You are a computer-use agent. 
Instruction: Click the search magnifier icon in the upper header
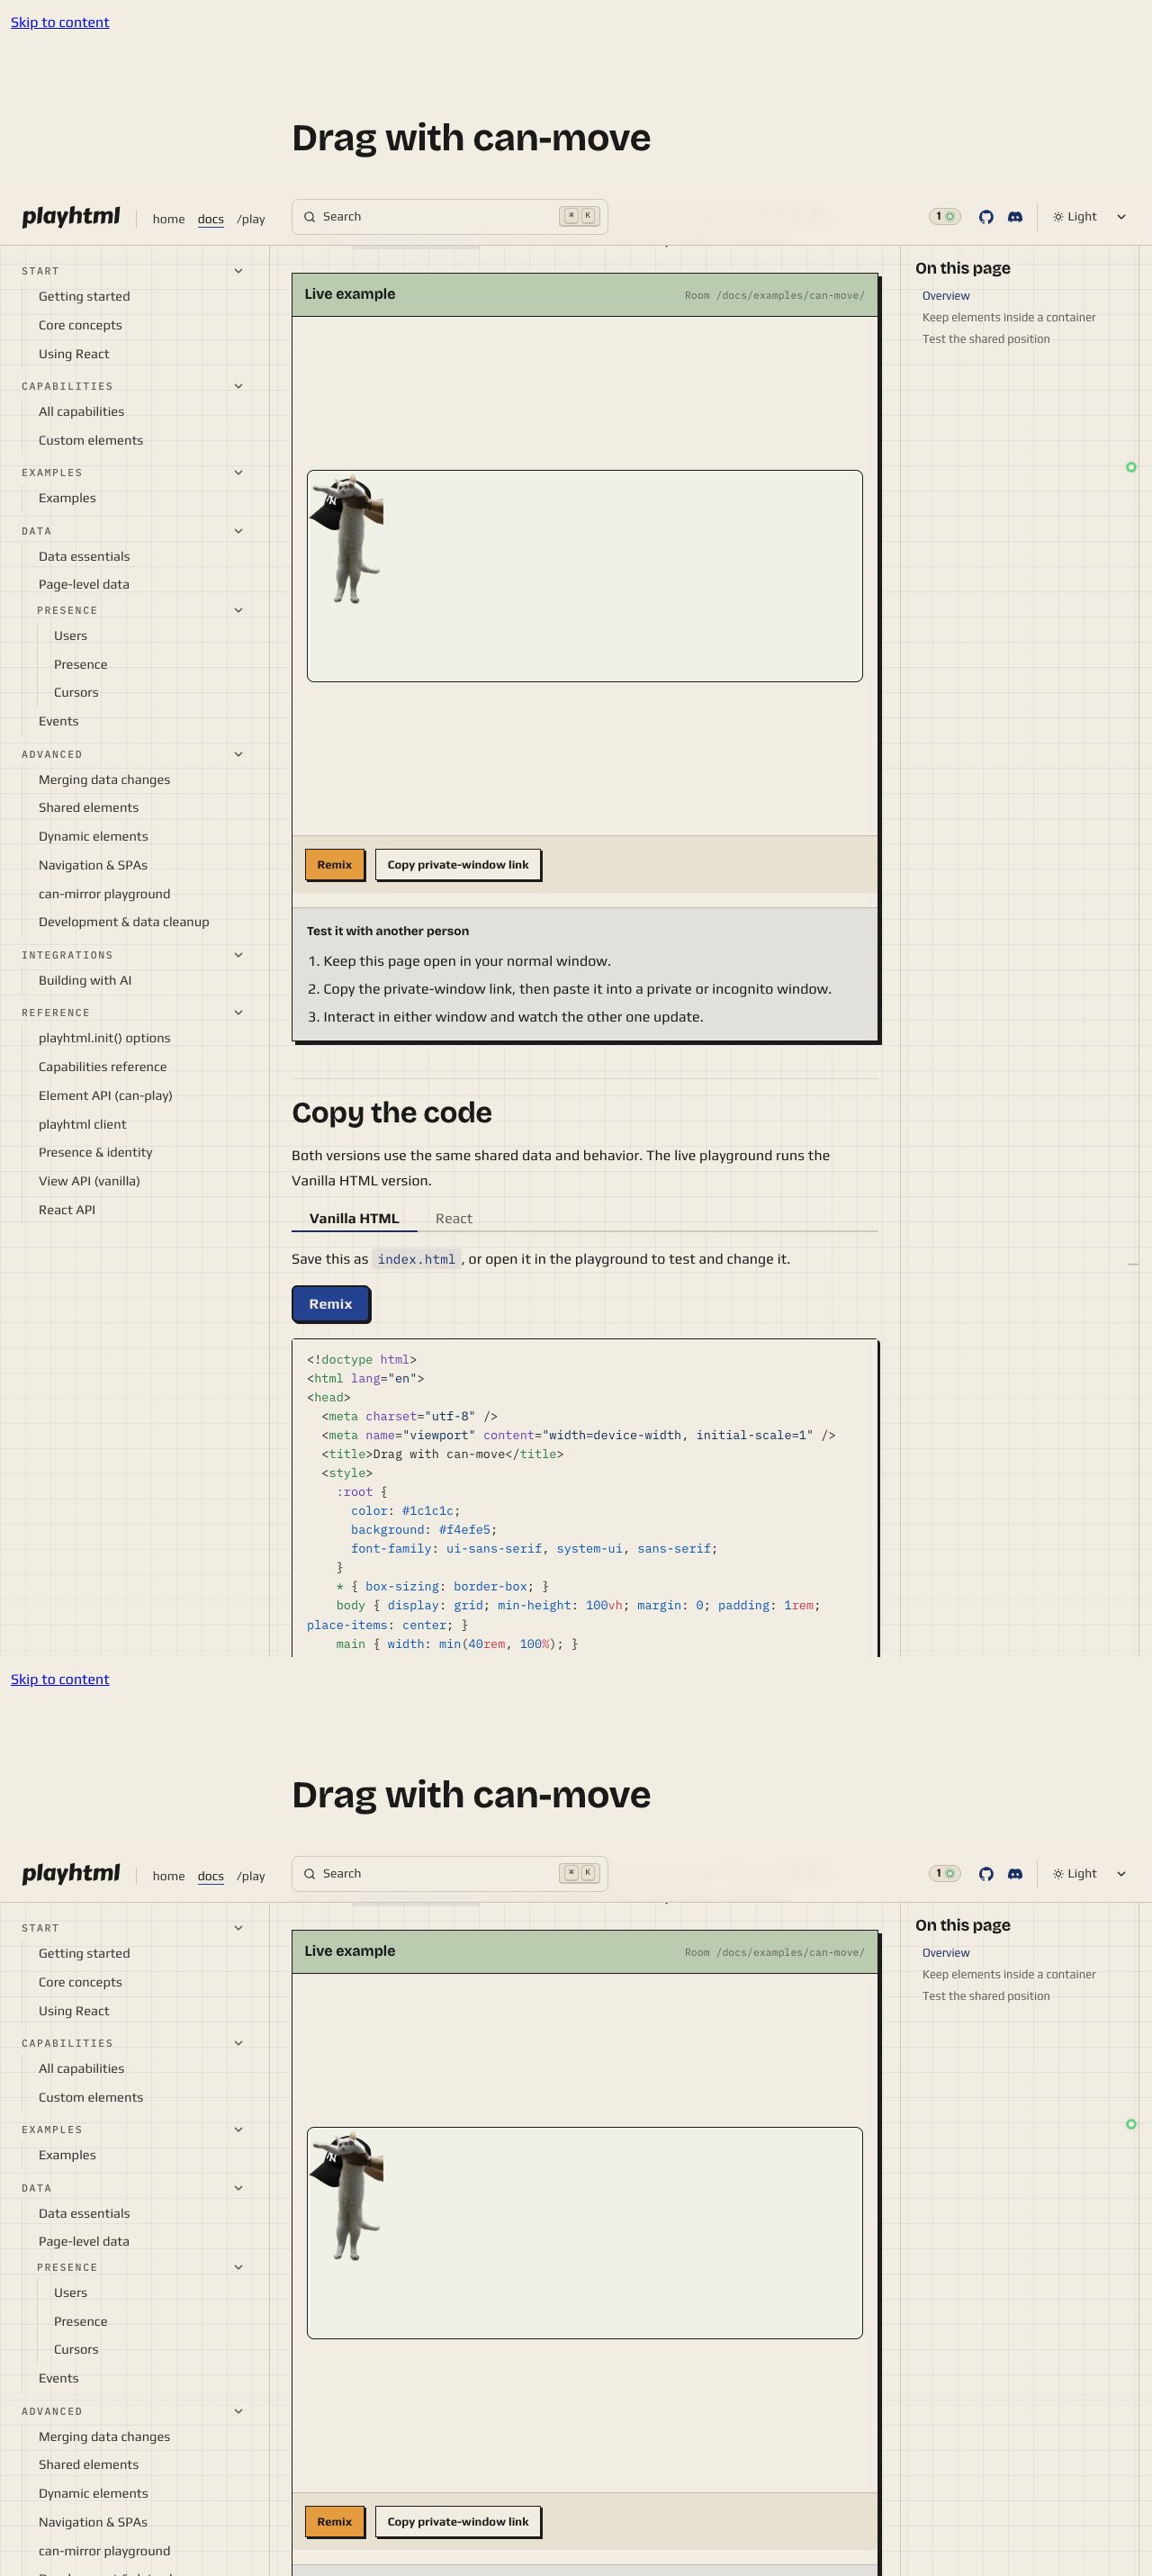(x=310, y=217)
